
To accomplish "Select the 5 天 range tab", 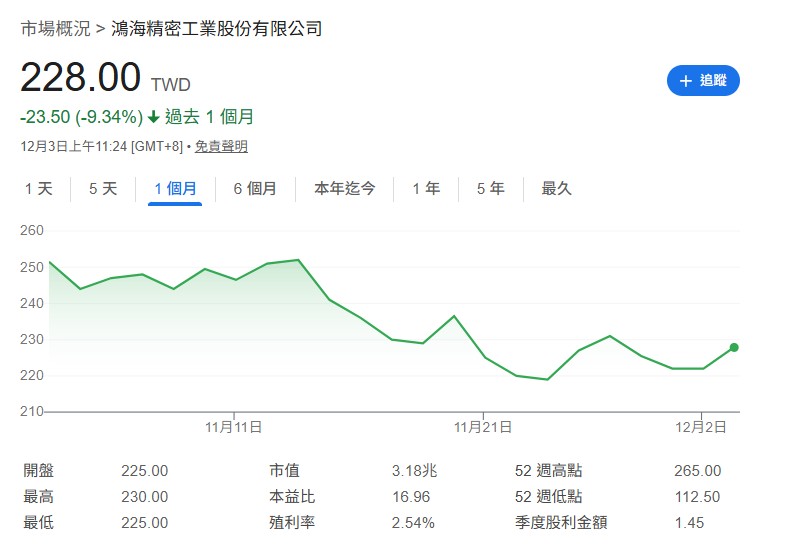I will click(103, 189).
